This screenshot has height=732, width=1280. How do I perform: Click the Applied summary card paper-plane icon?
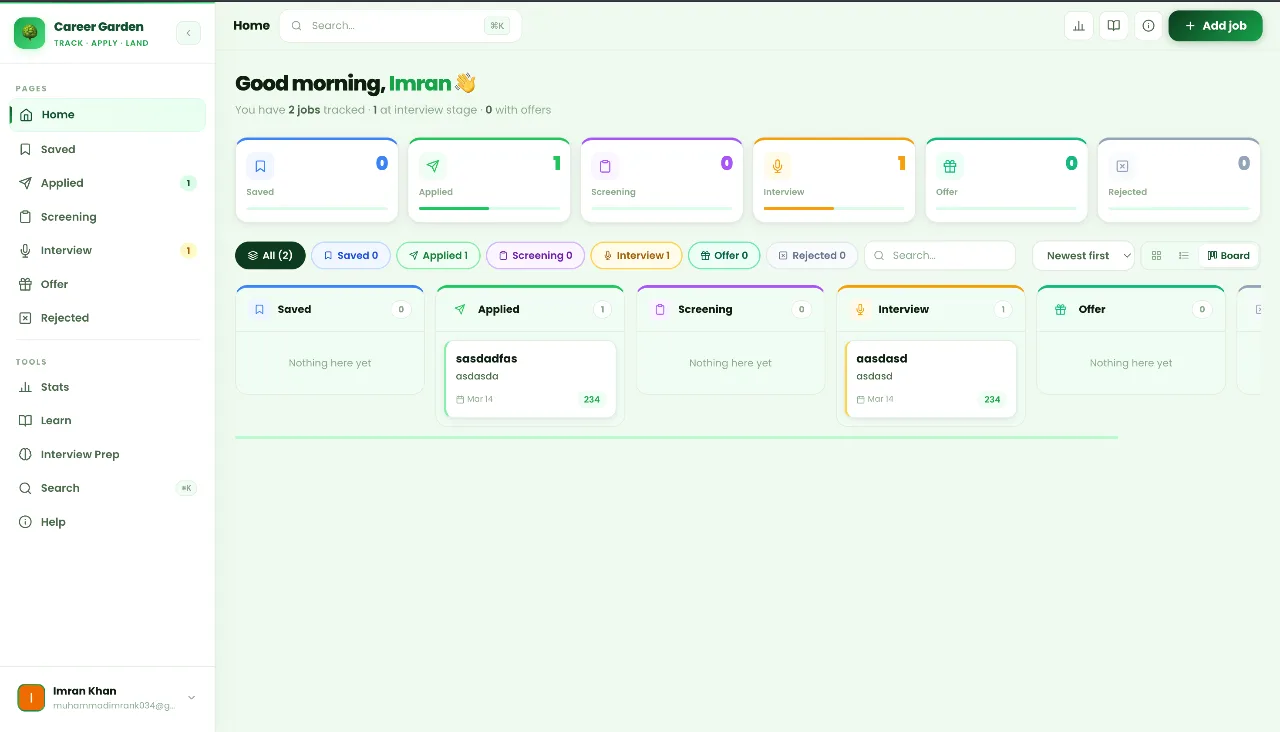pos(432,166)
